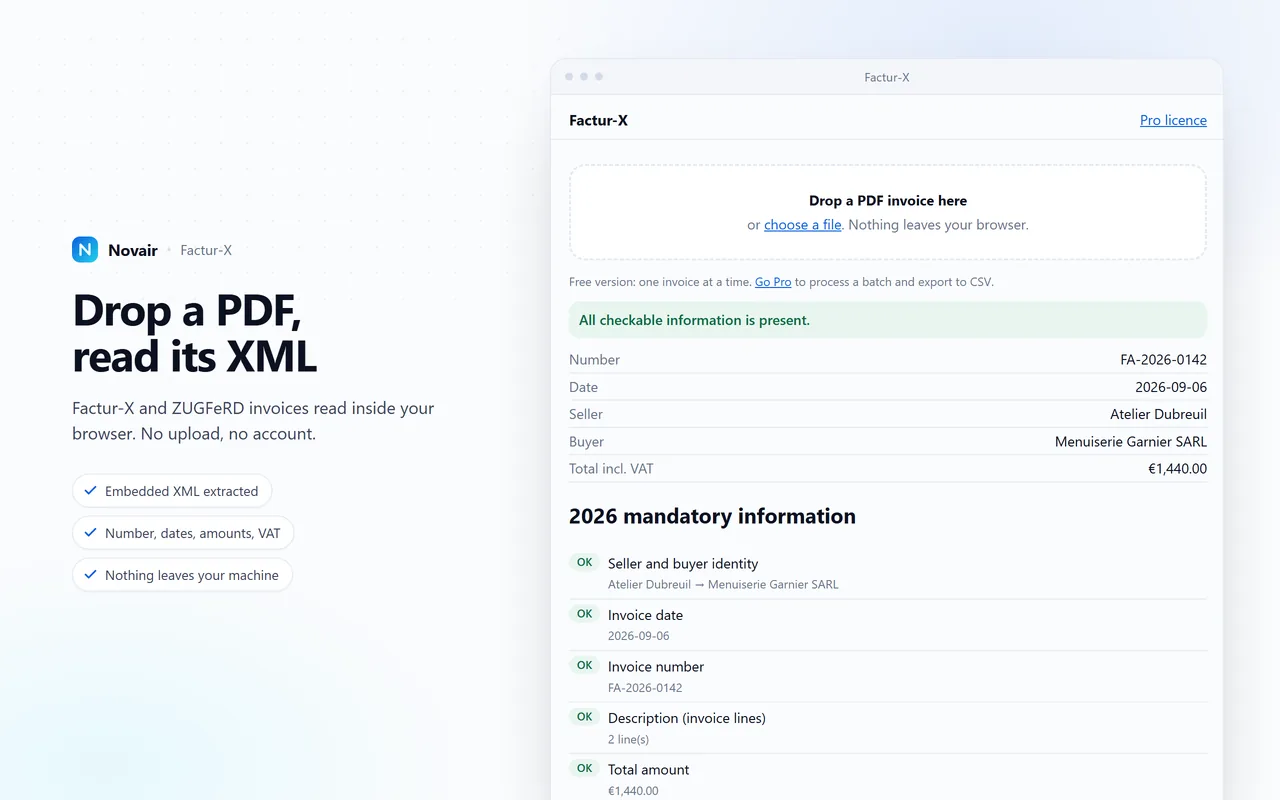Viewport: 1280px width, 800px height.
Task: Click the checkmark beside "Number, dates, amounts, VAT"
Action: pyautogui.click(x=90, y=533)
